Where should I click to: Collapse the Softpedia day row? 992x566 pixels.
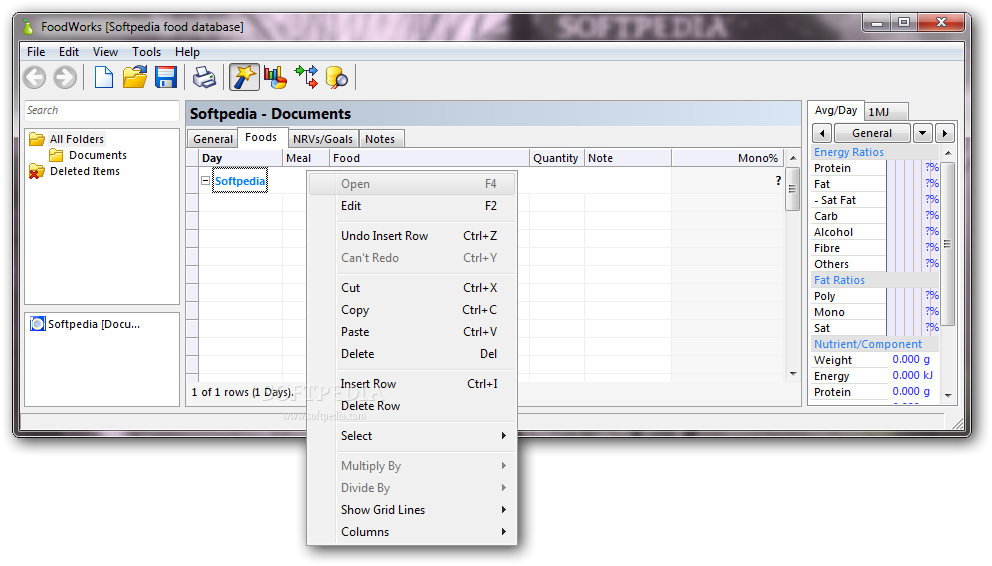coord(205,181)
